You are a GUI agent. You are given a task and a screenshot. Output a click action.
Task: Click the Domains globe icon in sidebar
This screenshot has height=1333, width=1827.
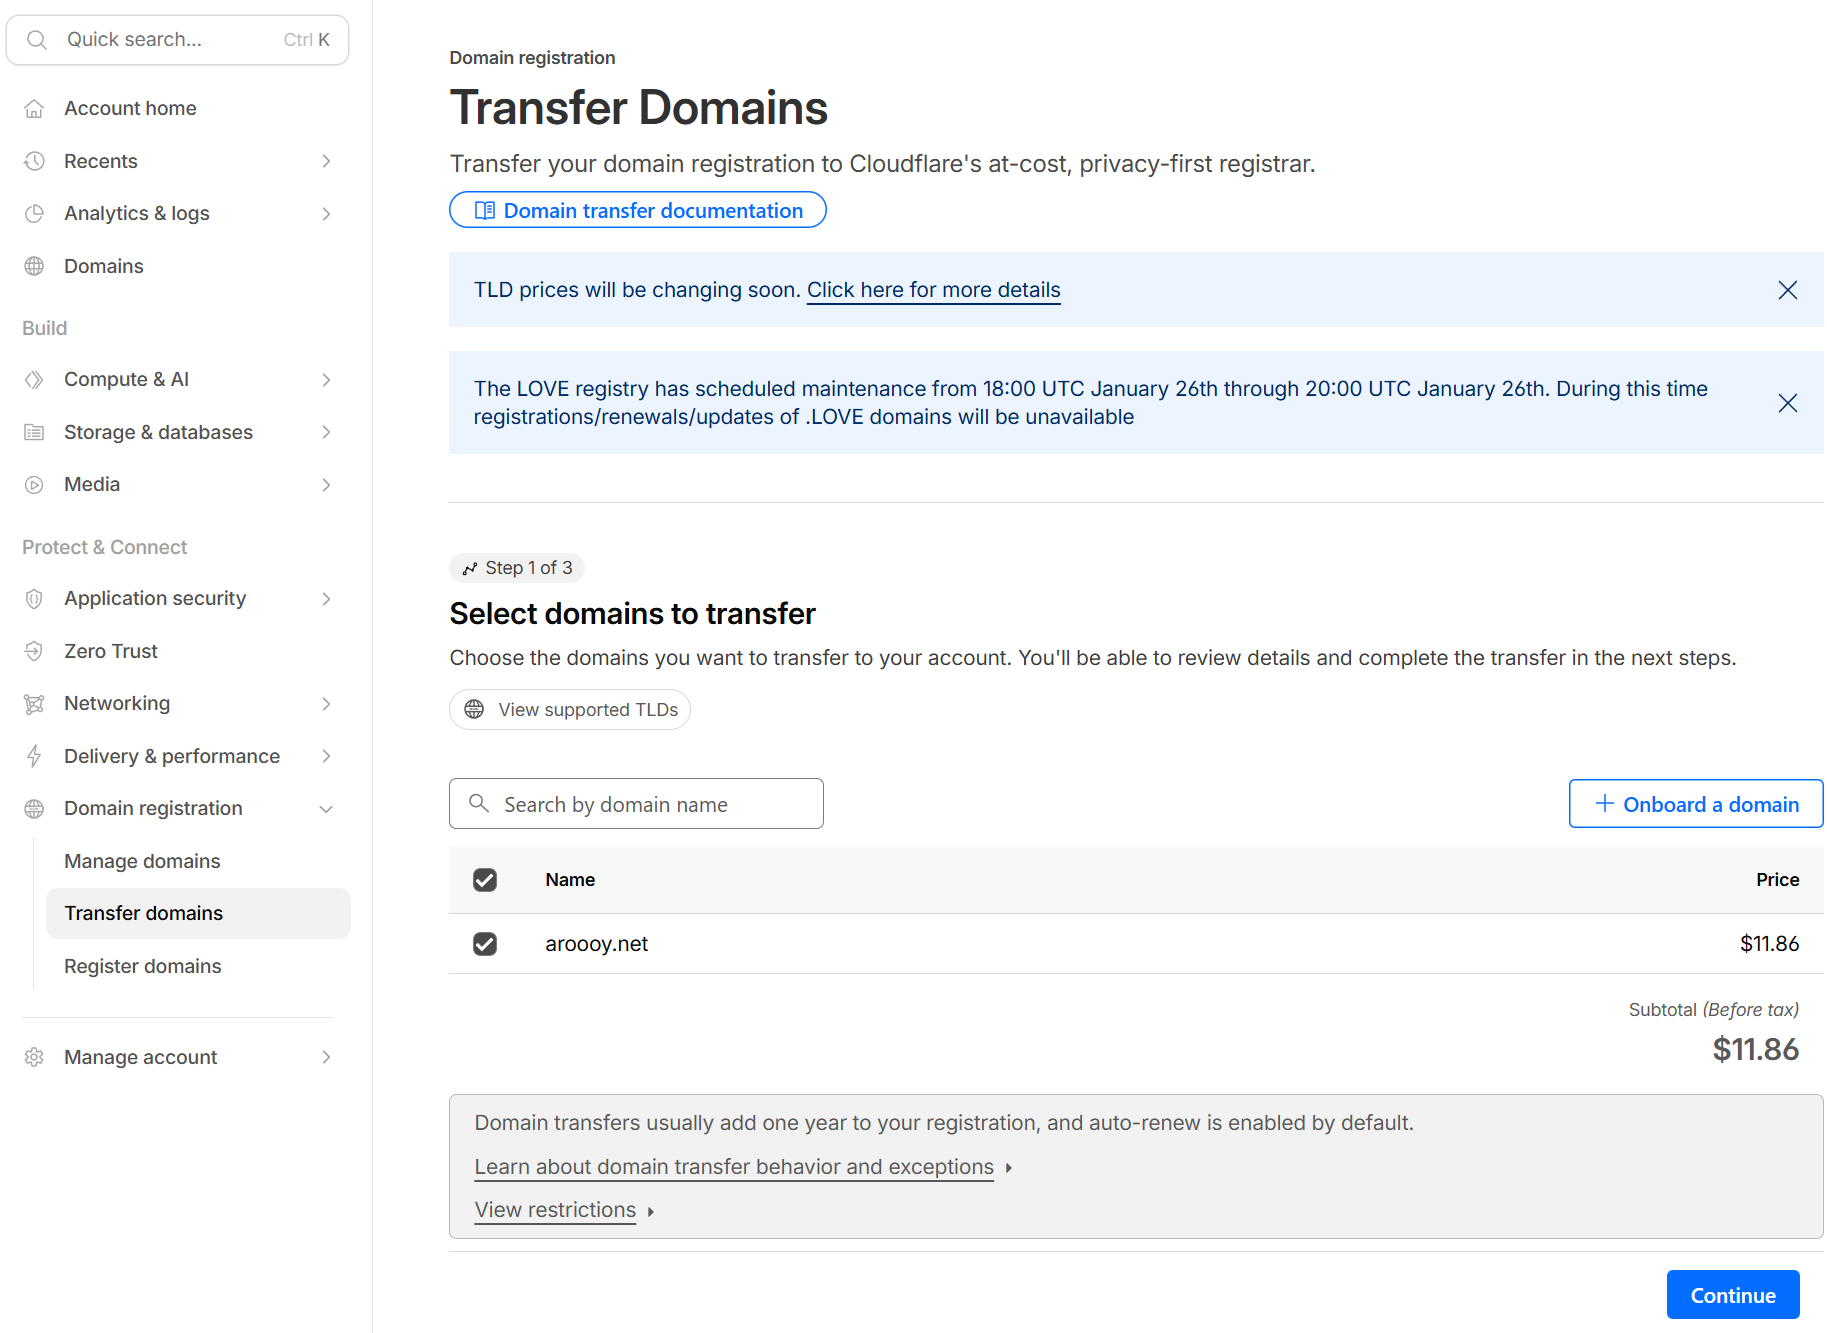pos(34,266)
